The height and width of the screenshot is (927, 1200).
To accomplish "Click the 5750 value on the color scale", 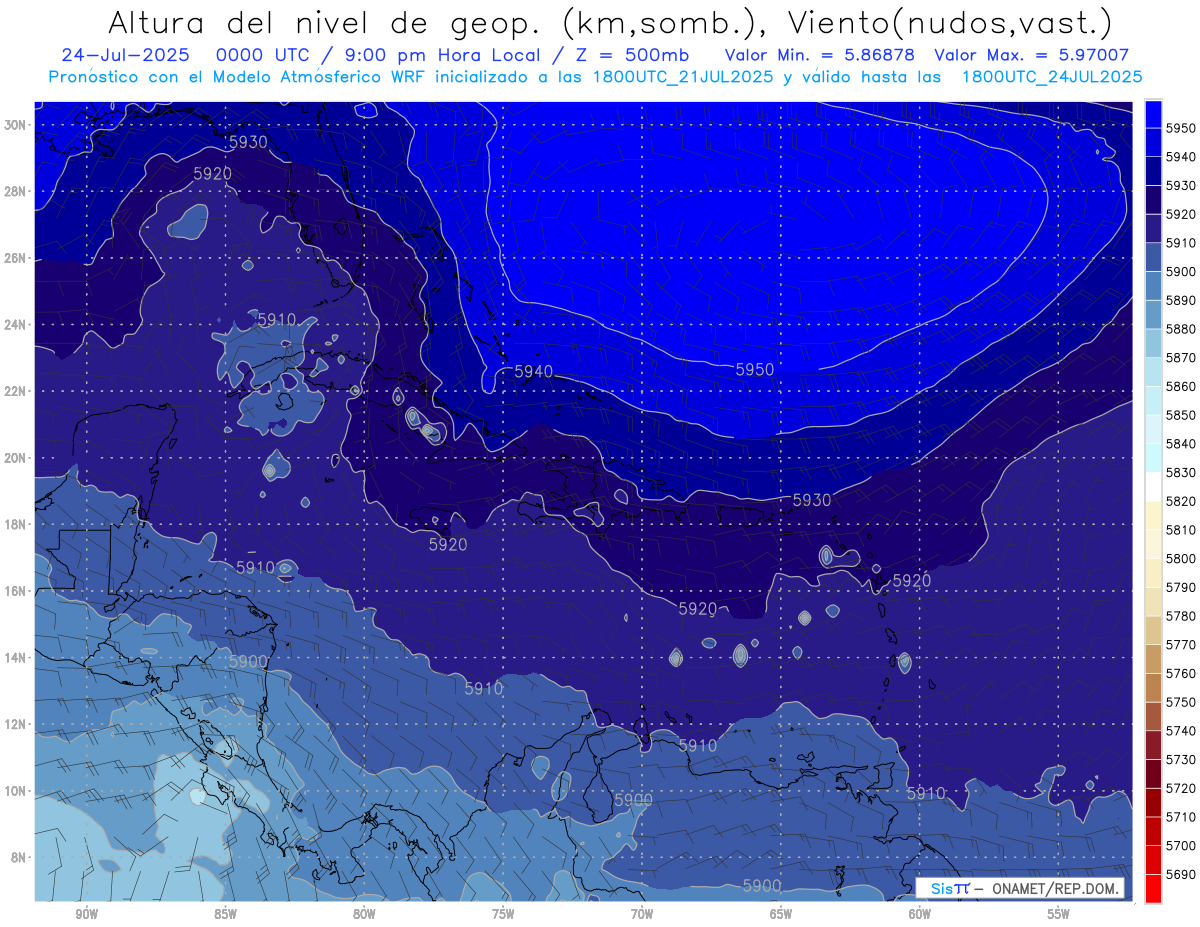I will pos(1181,702).
